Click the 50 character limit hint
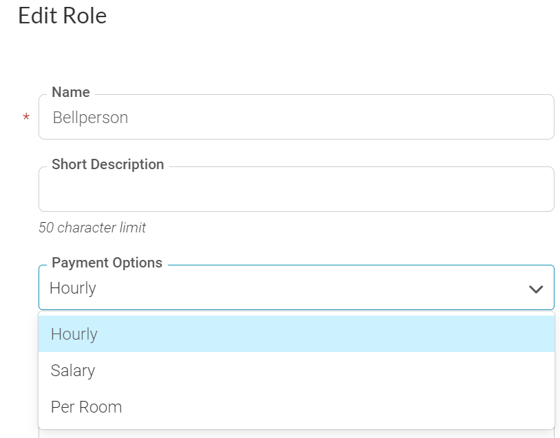The image size is (560, 438). tap(92, 228)
